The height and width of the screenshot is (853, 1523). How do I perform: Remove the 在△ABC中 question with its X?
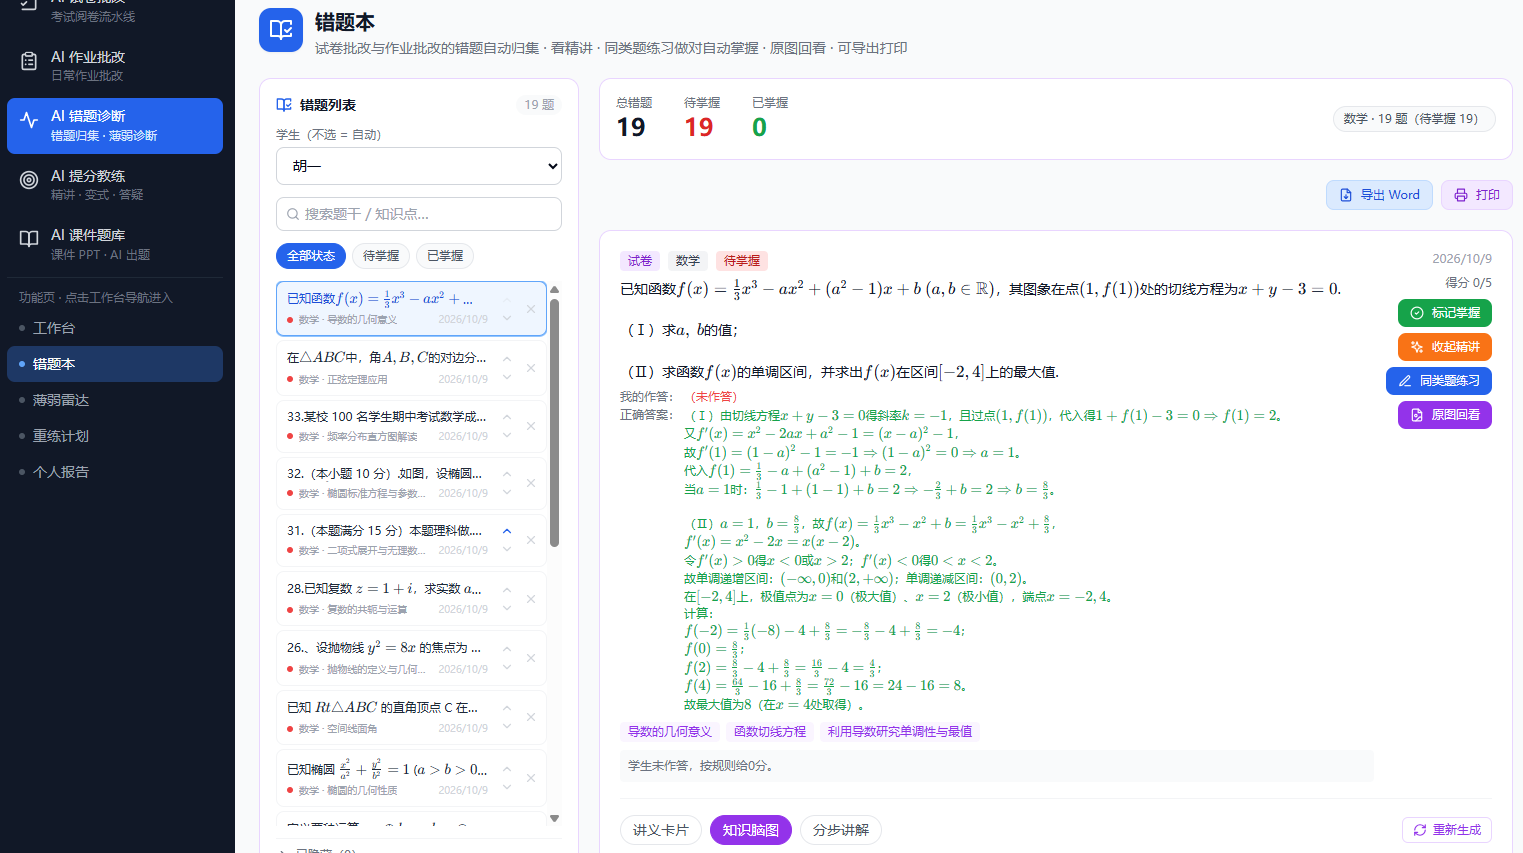pyautogui.click(x=531, y=368)
